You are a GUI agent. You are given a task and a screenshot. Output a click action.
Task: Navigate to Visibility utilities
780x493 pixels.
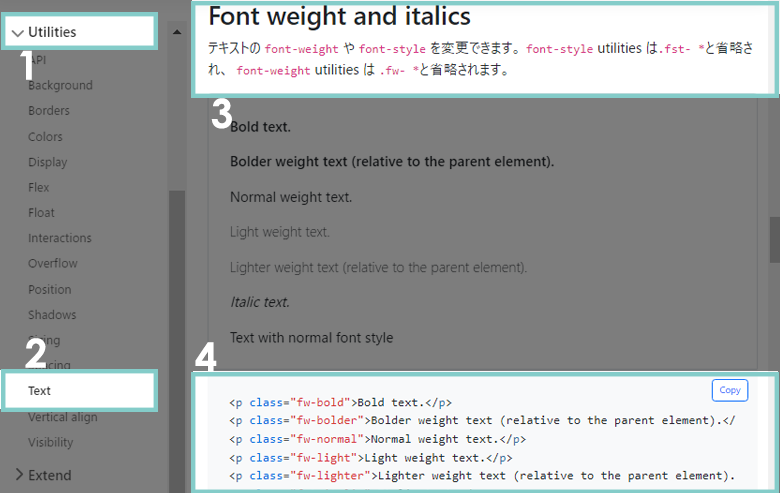50,442
